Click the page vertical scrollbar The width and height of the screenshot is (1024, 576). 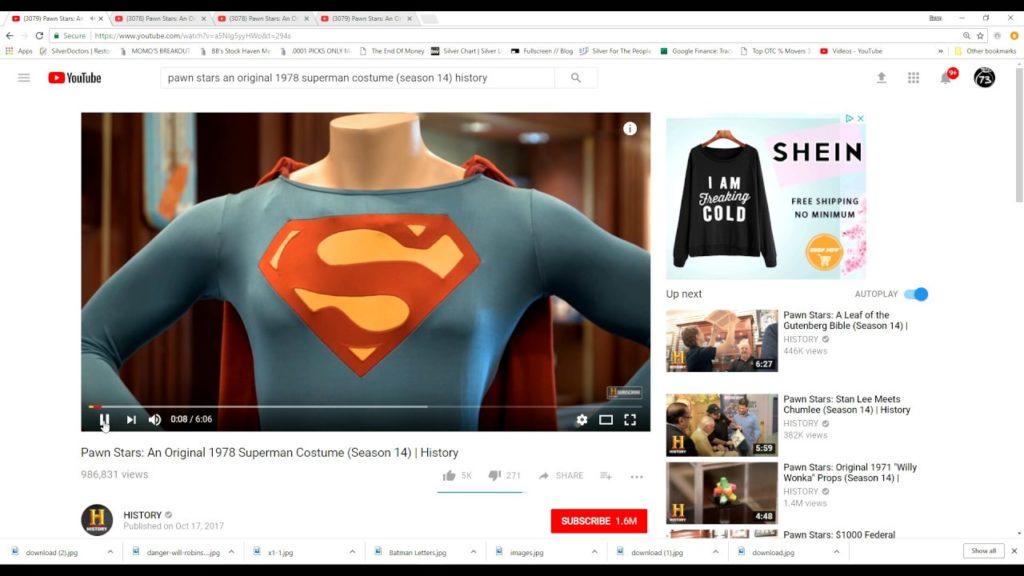(x=1019, y=135)
